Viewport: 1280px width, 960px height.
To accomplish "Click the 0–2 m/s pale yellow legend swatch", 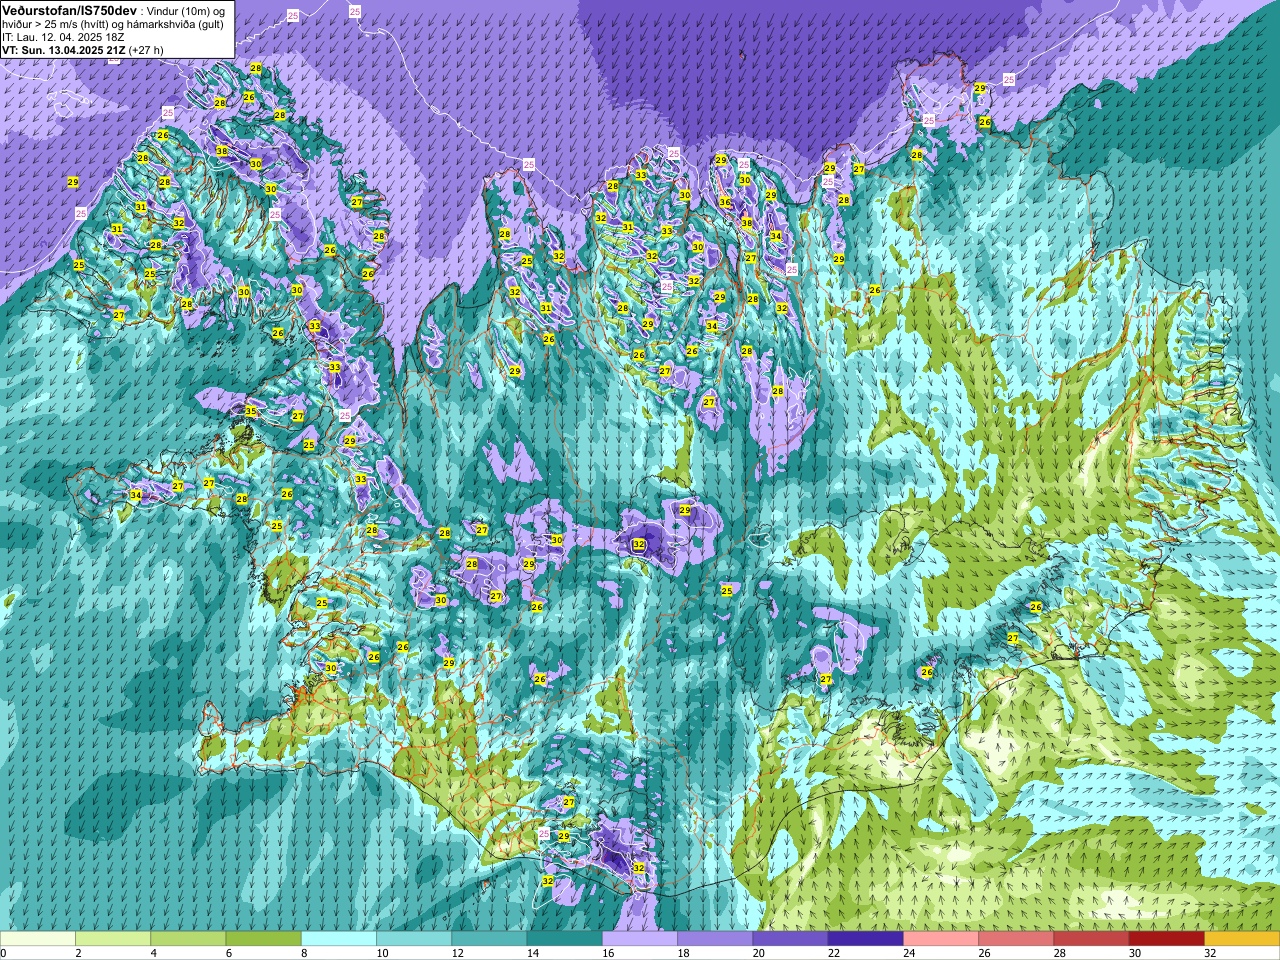I will 38,939.
